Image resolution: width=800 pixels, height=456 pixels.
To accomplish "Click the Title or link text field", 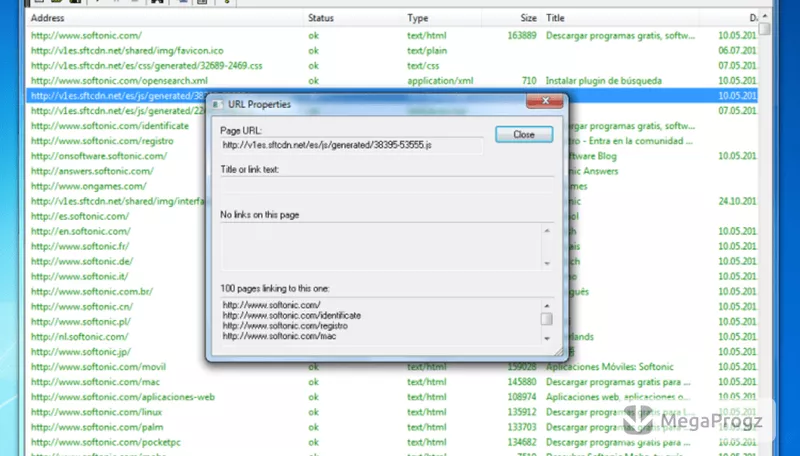I will (x=387, y=185).
